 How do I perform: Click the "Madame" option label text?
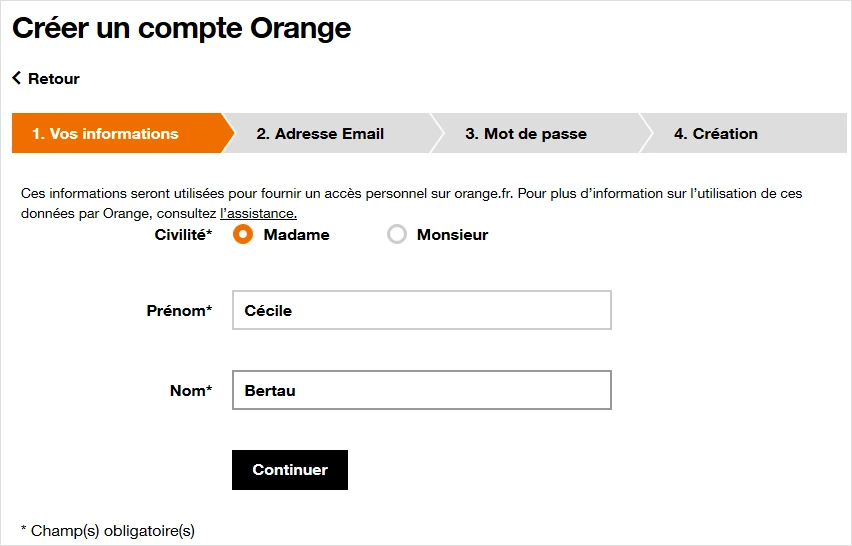click(296, 235)
